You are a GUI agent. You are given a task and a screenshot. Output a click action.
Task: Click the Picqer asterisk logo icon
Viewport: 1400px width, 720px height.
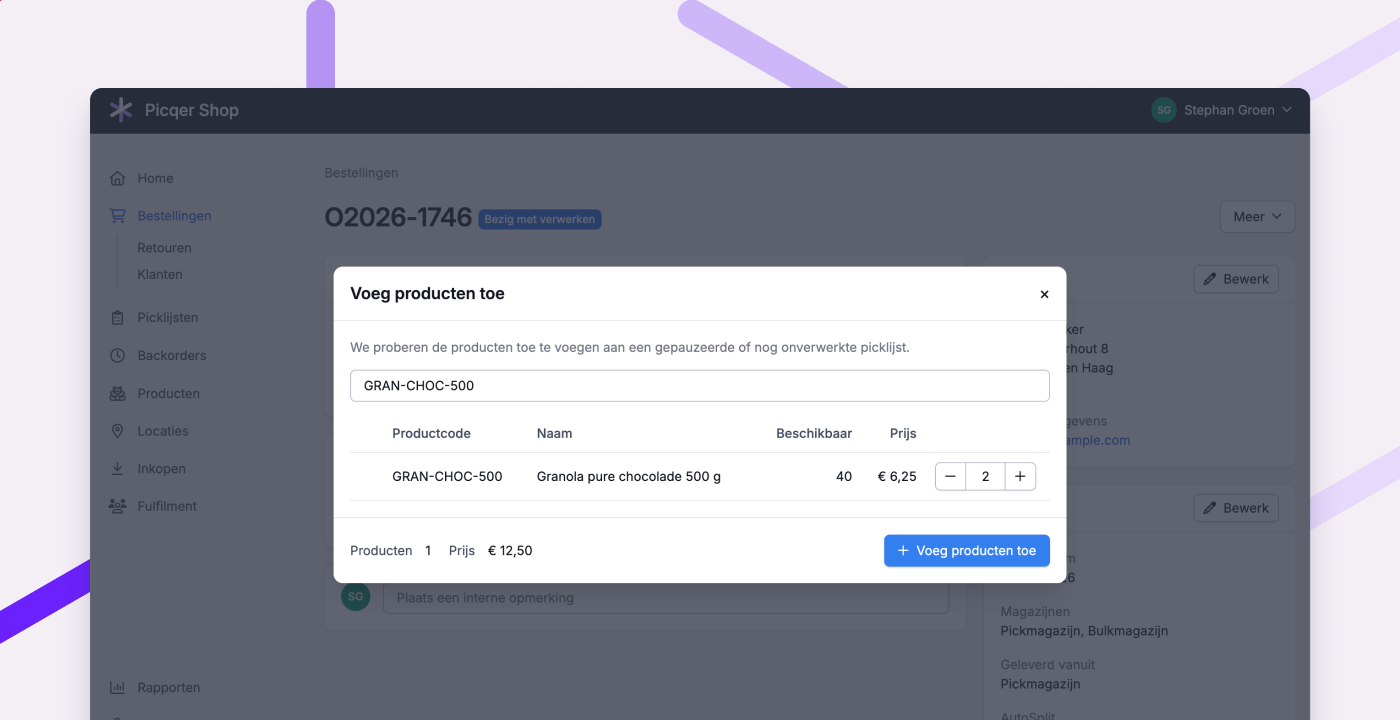click(121, 110)
